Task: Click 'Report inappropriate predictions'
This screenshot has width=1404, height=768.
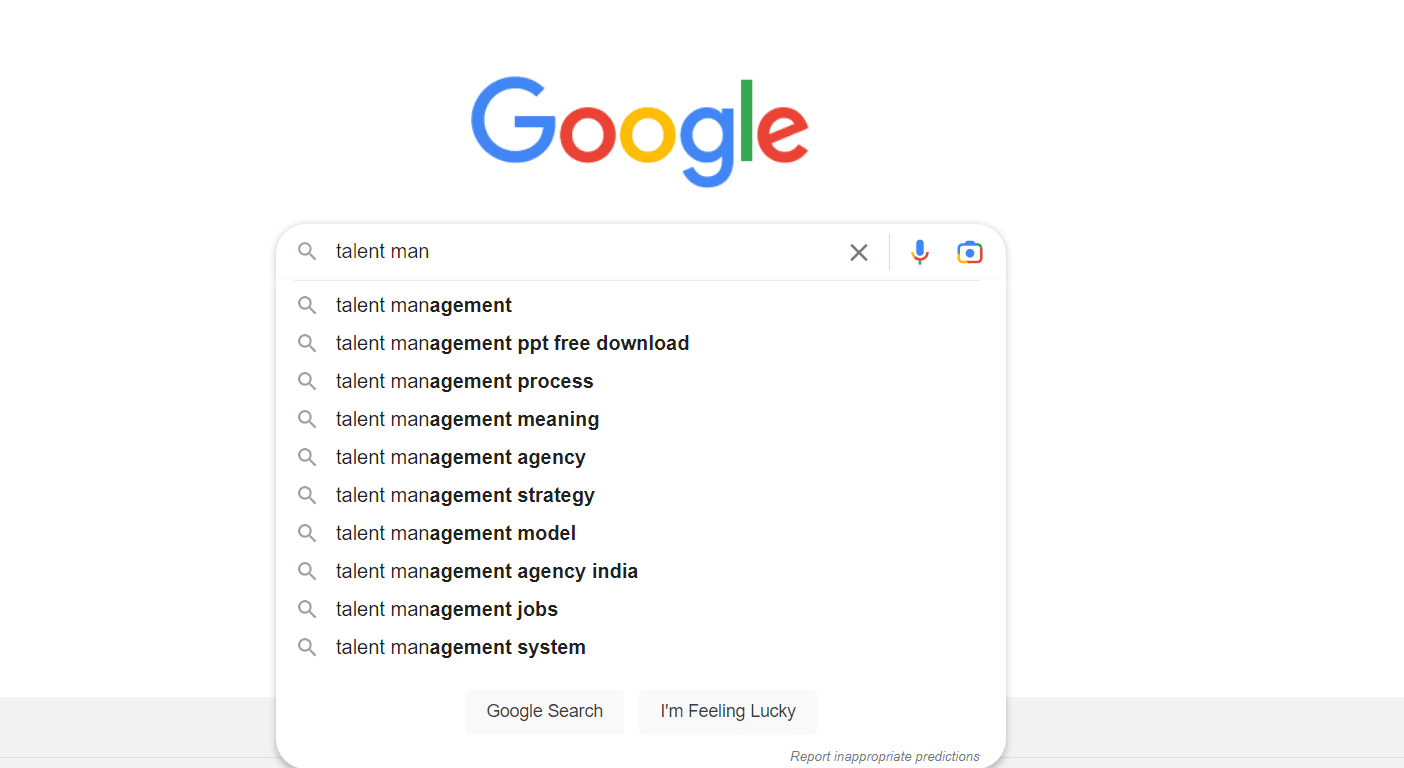Action: (x=884, y=756)
